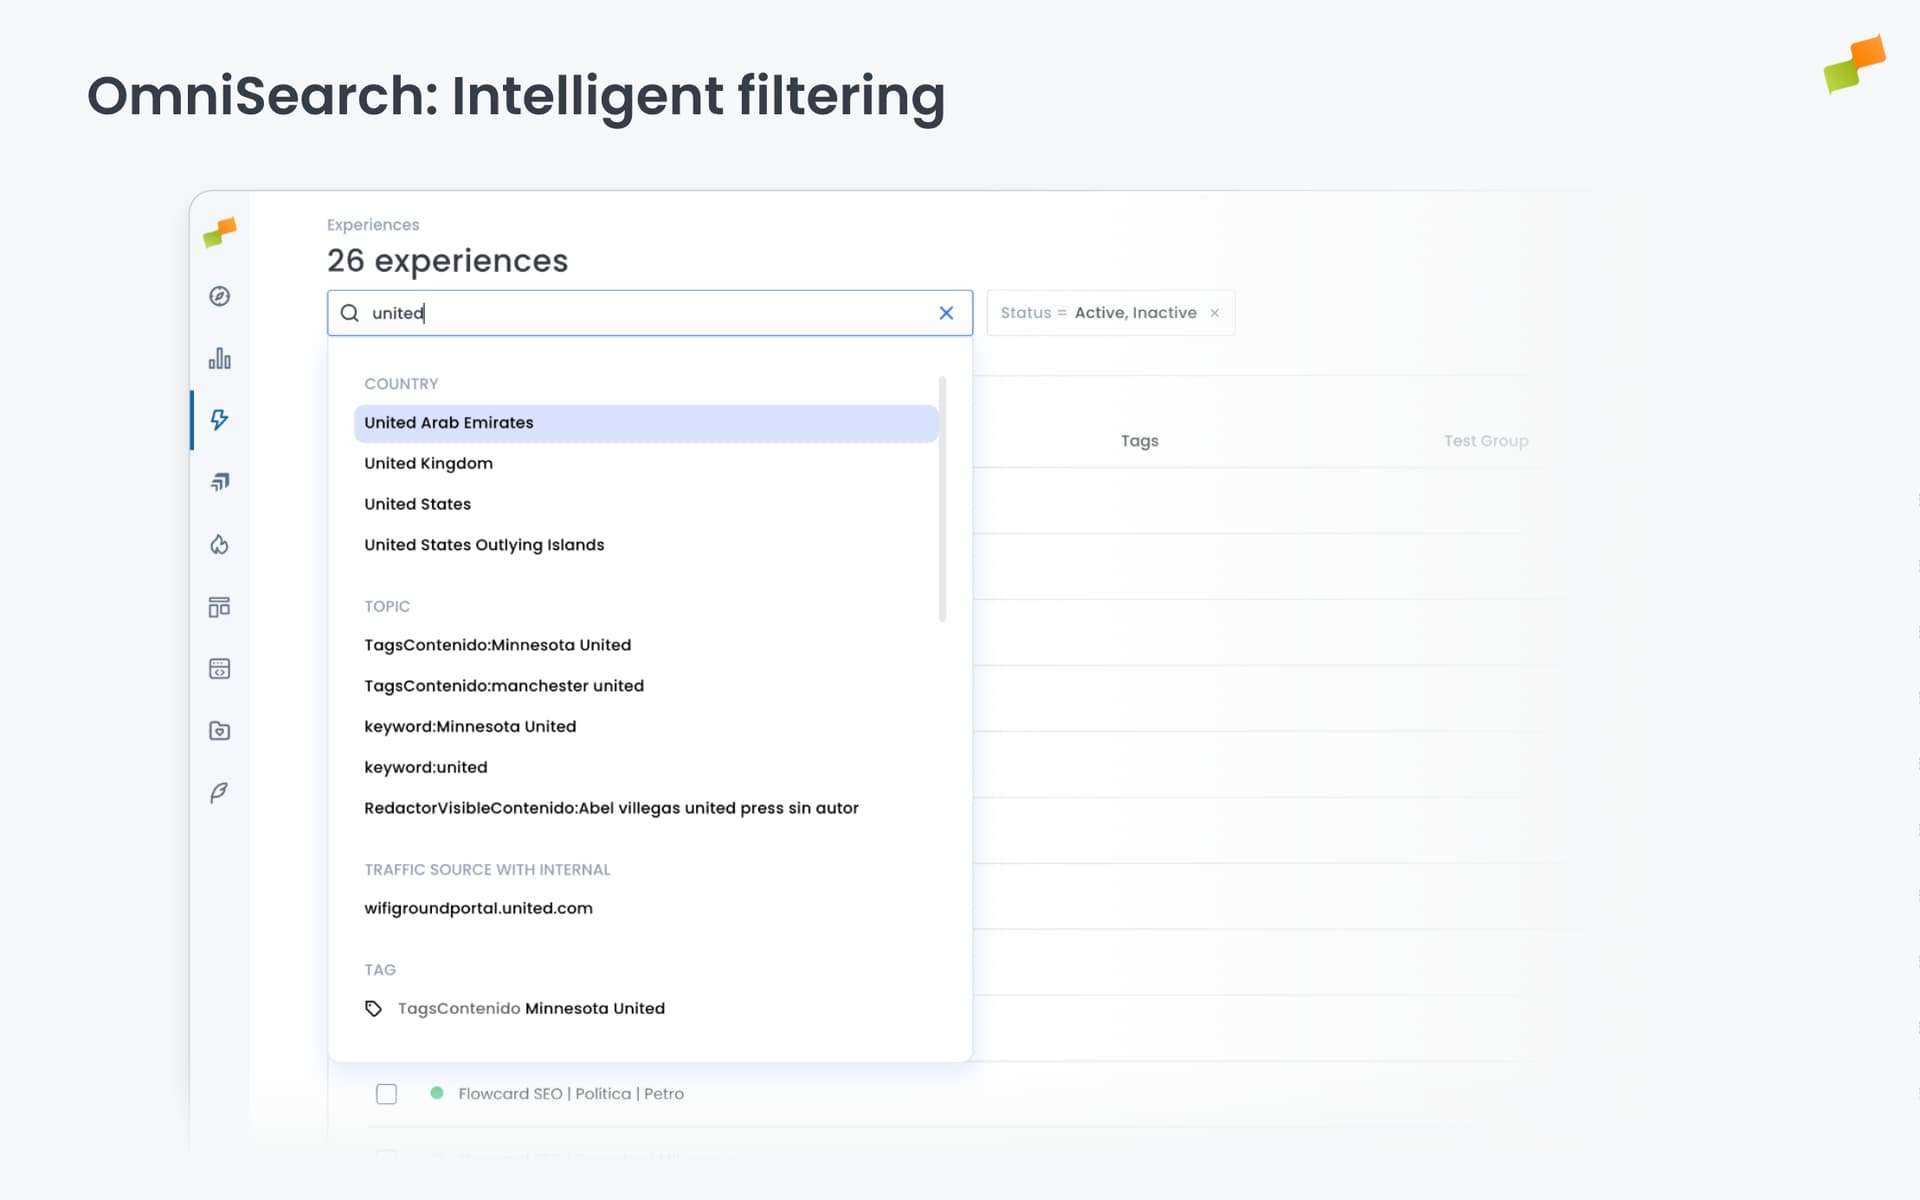Pick United States Outlying Islands suggestion
This screenshot has height=1200, width=1920.
(x=484, y=545)
